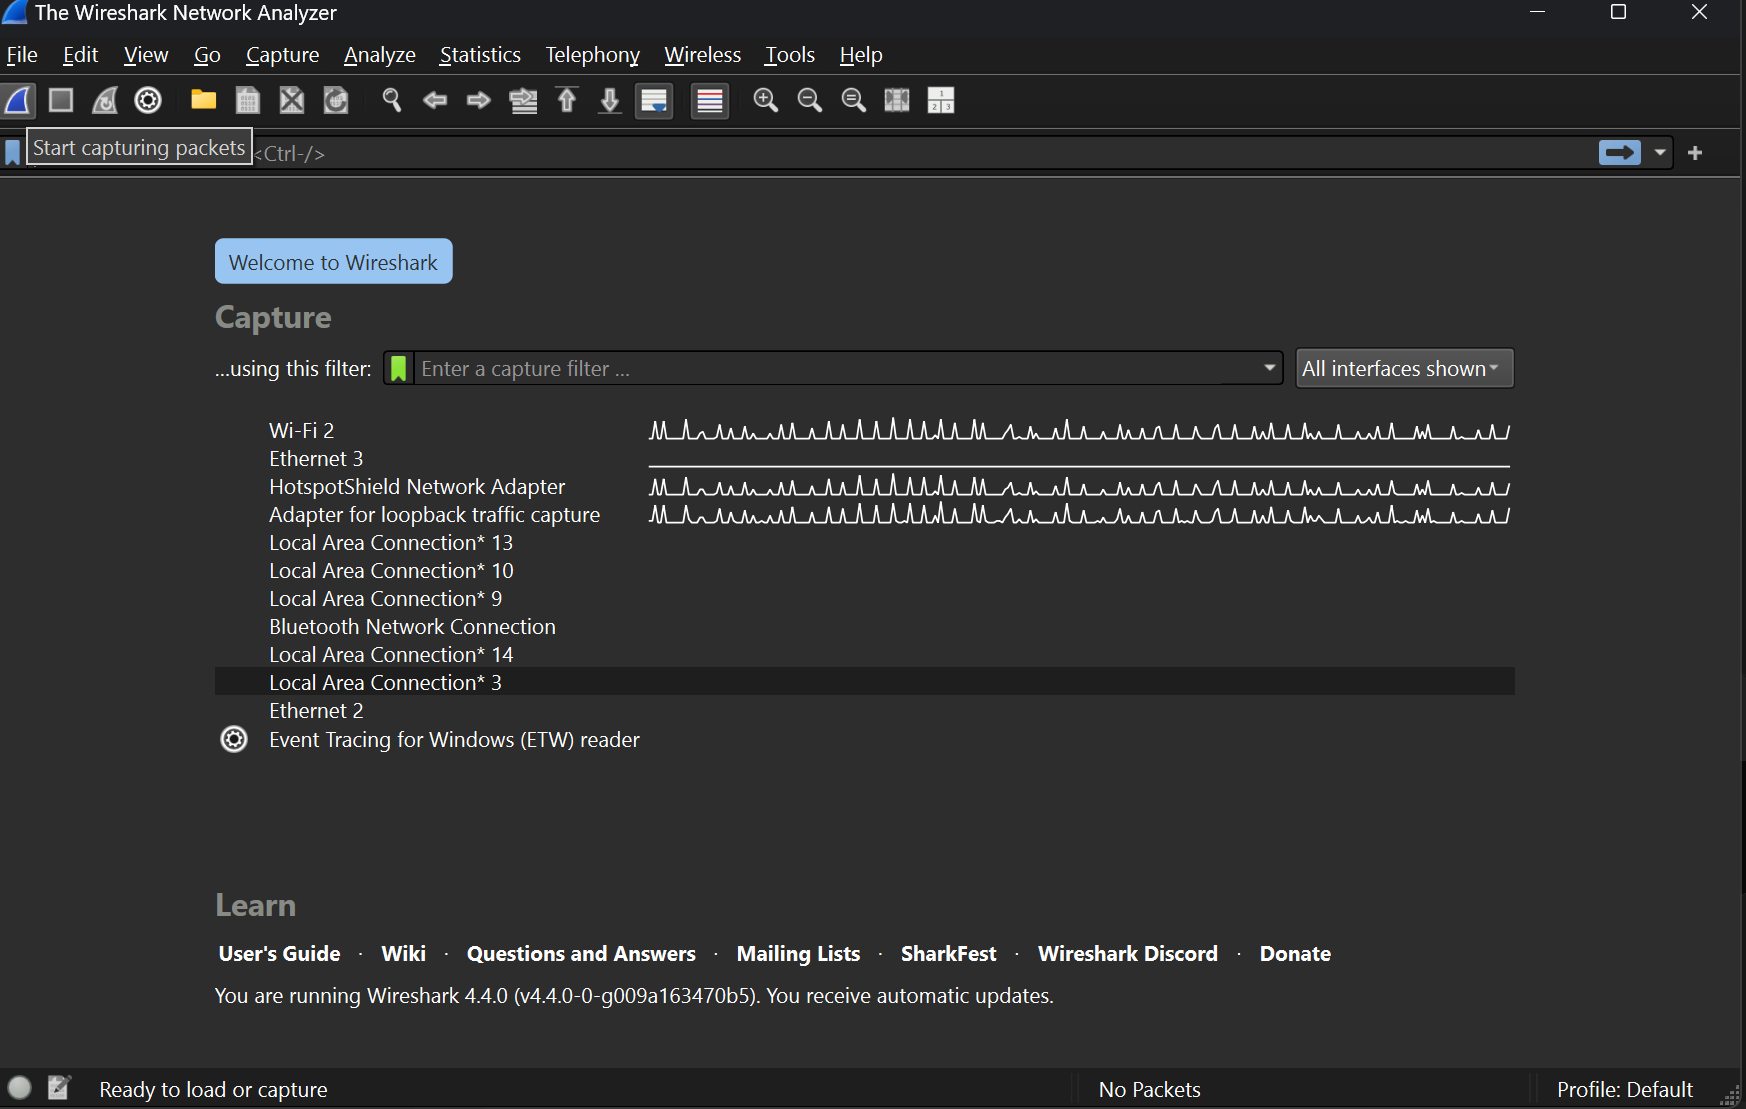The height and width of the screenshot is (1109, 1746).
Task: Expand display filter history dropdown arrow
Action: coord(1660,153)
